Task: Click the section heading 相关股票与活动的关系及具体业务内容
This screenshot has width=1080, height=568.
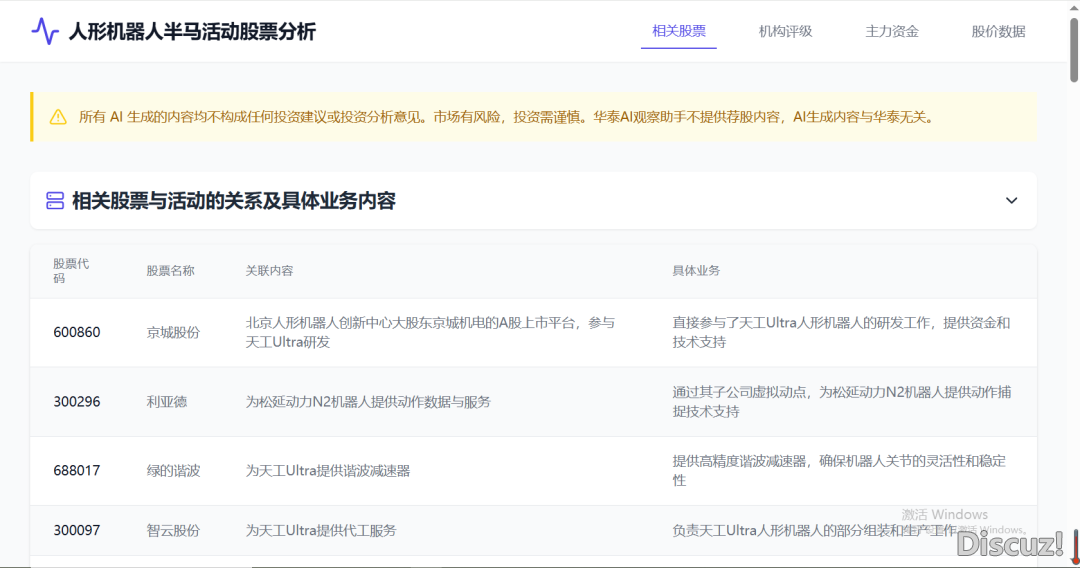Action: coord(233,201)
